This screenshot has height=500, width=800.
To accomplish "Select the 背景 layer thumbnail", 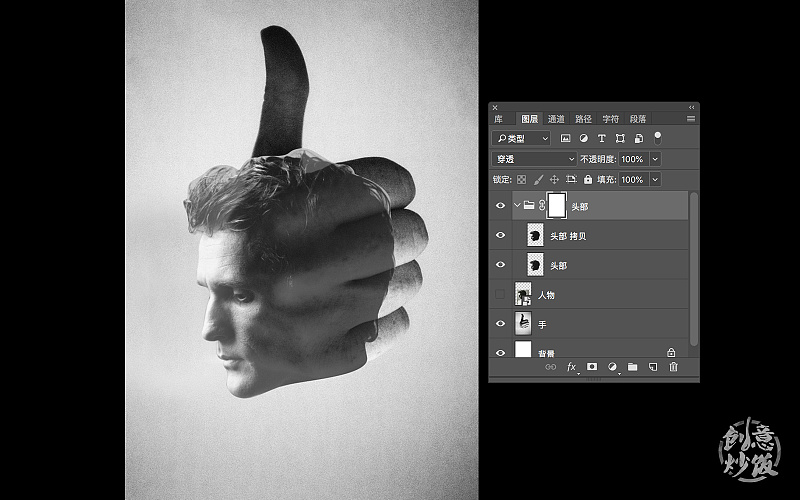I will click(523, 350).
